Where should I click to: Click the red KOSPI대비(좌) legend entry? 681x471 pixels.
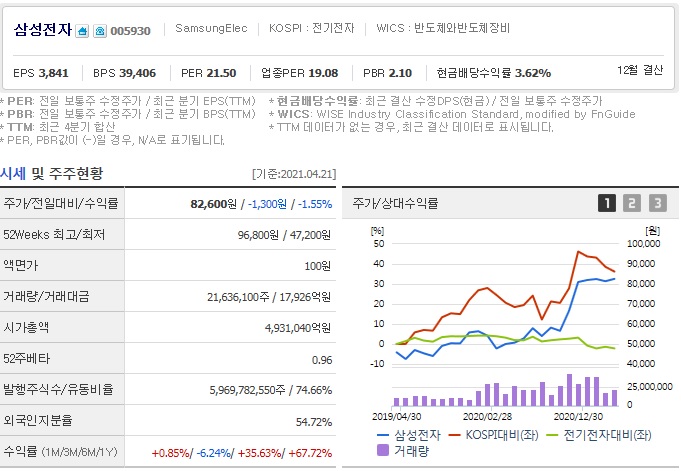pyautogui.click(x=493, y=435)
